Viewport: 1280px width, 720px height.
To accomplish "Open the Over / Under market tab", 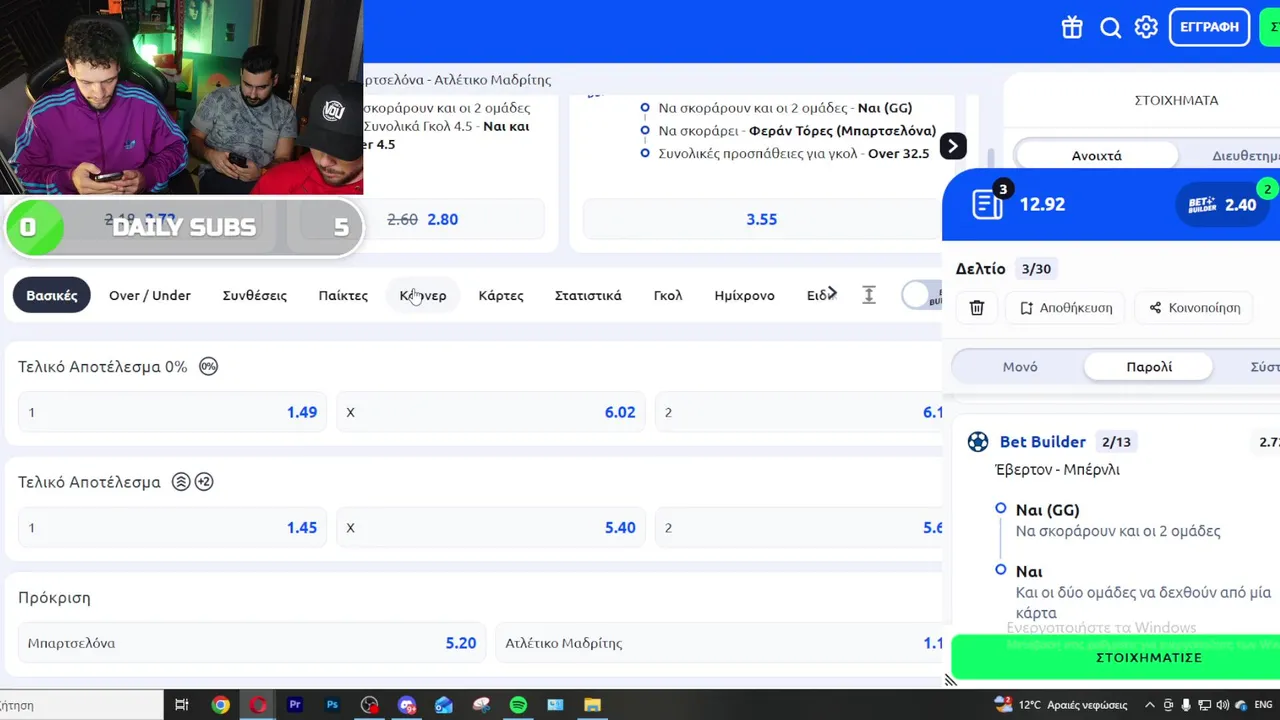I will [150, 295].
